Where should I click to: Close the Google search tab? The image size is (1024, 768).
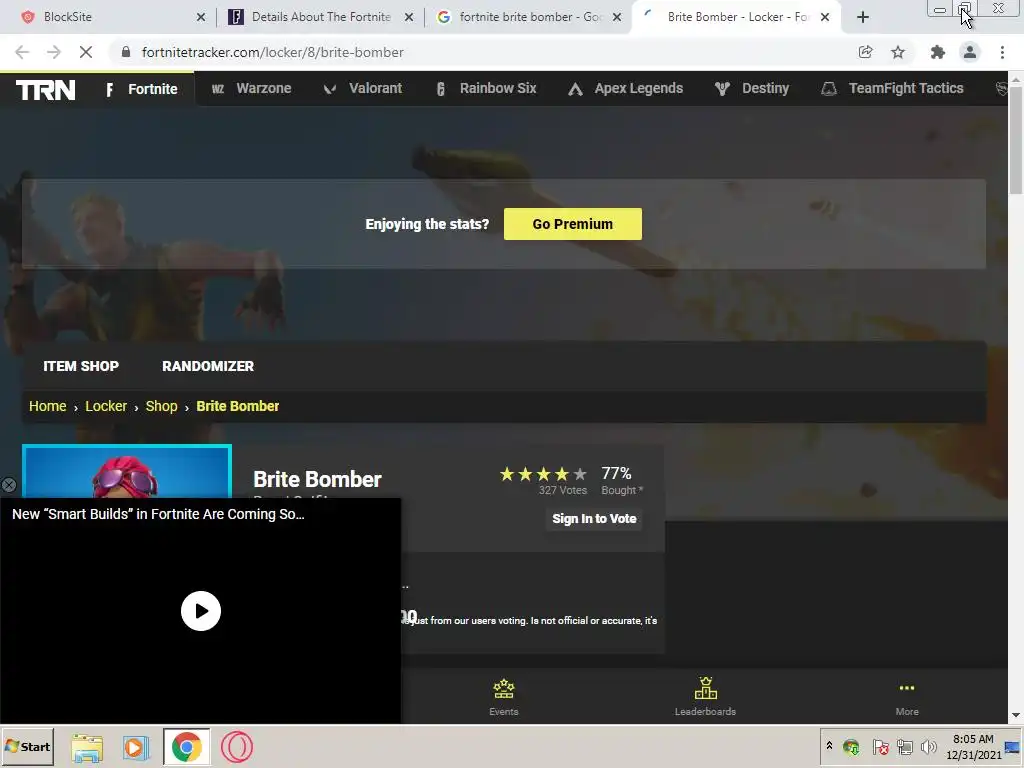pos(616,17)
